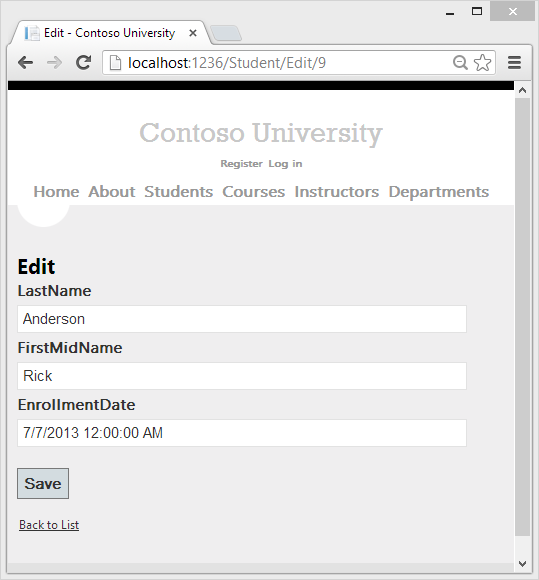Screen dimensions: 539x580
Task: Open the Students menu item
Action: click(179, 192)
